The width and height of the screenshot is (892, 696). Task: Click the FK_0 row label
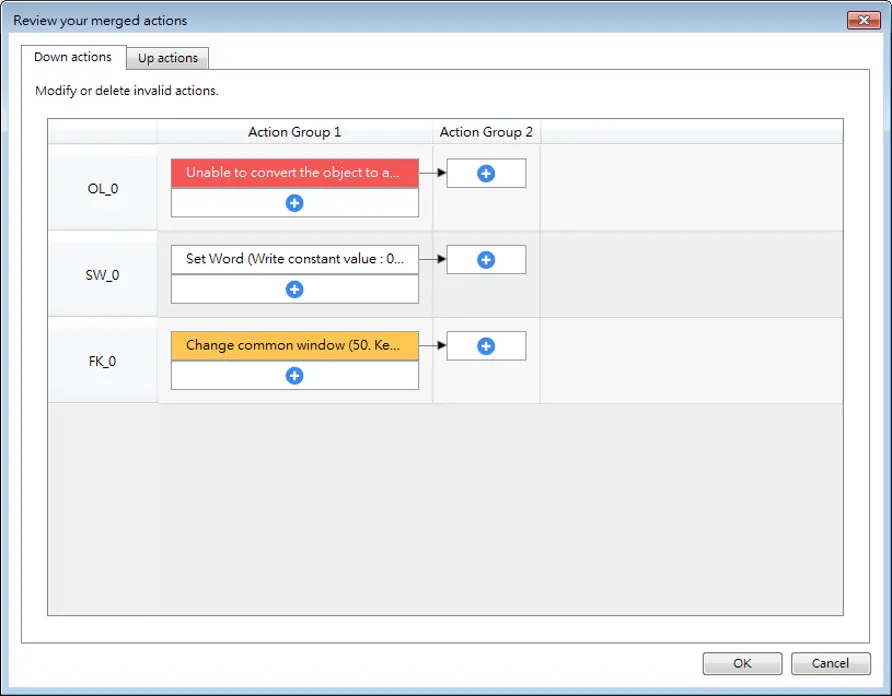click(102, 361)
